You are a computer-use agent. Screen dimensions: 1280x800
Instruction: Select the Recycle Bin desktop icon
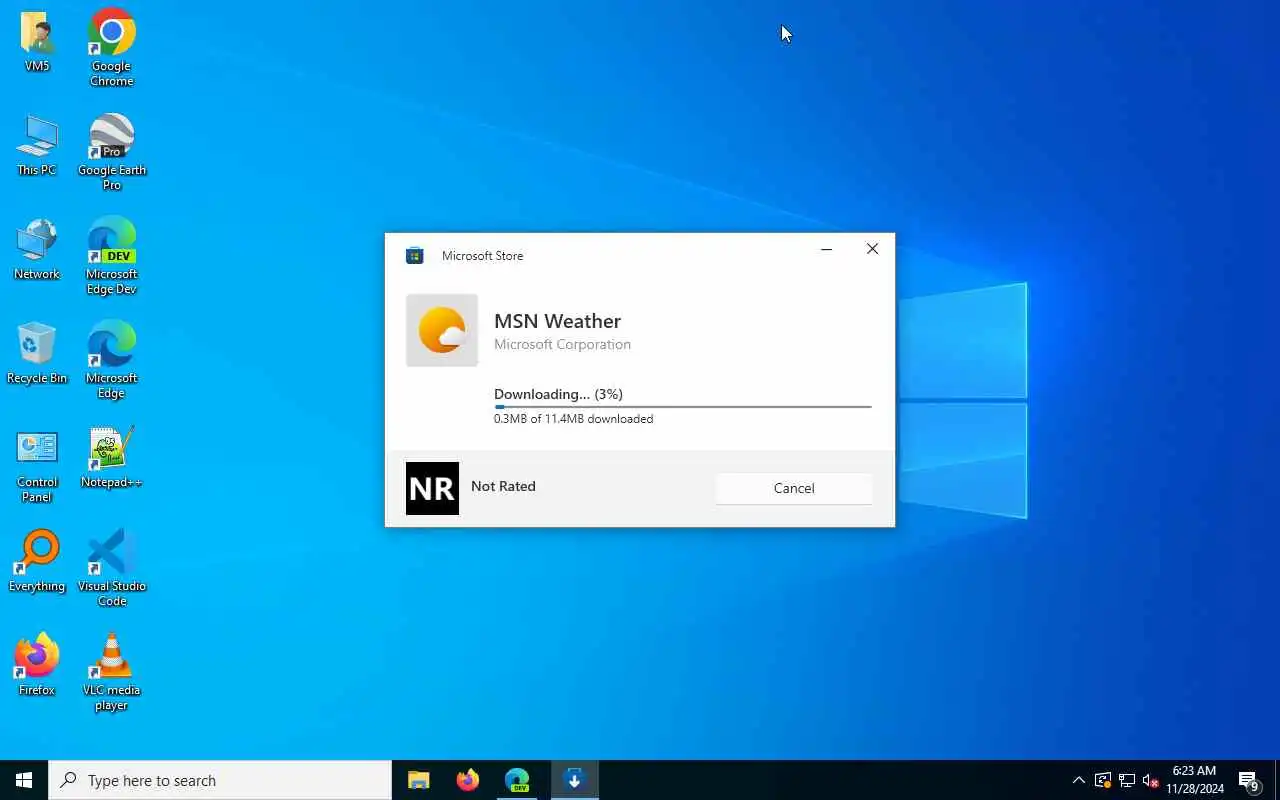click(x=37, y=354)
